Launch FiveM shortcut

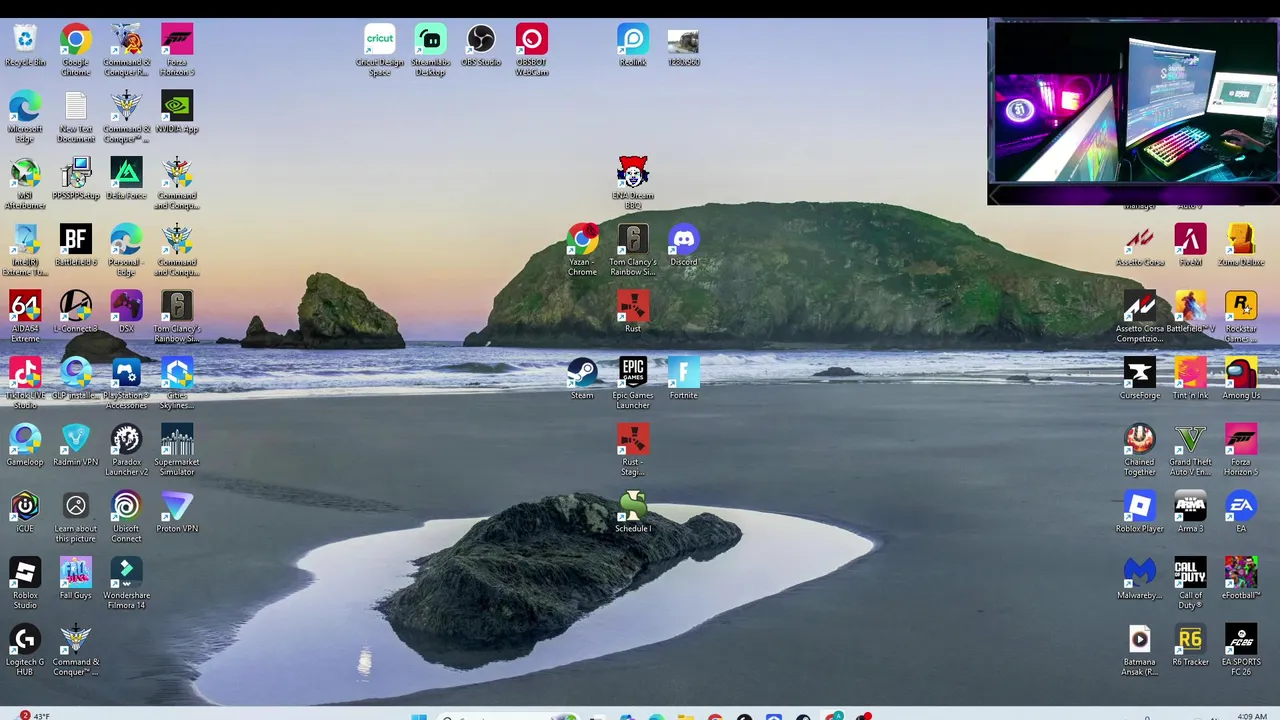point(1190,245)
